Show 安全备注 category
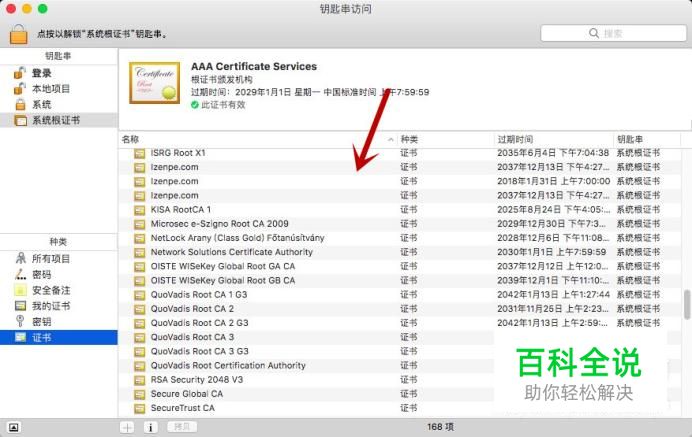Screen dimensions: 692x437 pos(59,290)
